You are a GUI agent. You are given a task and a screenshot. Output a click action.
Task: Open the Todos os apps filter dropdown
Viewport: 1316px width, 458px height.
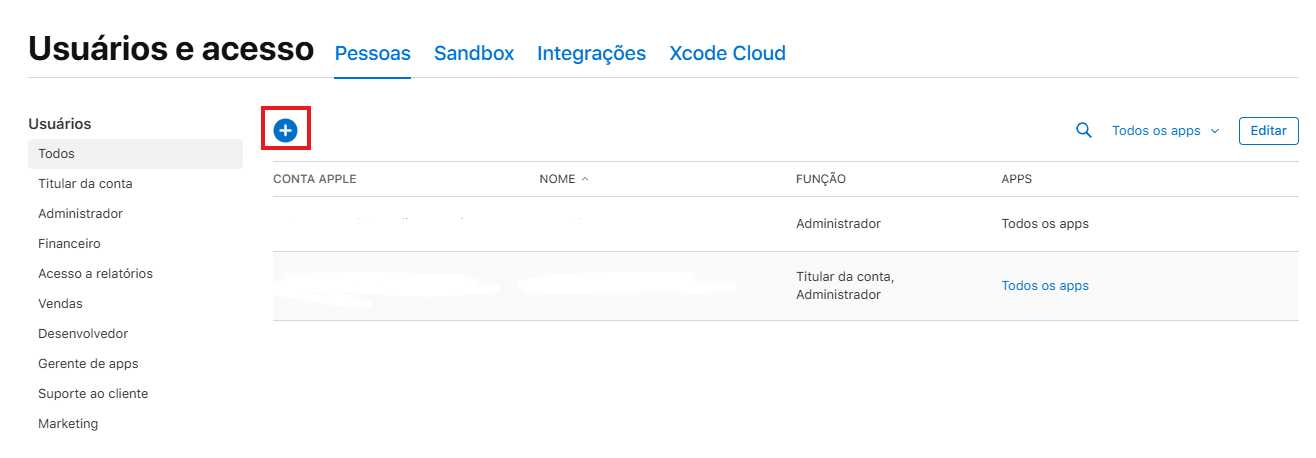pos(1165,131)
